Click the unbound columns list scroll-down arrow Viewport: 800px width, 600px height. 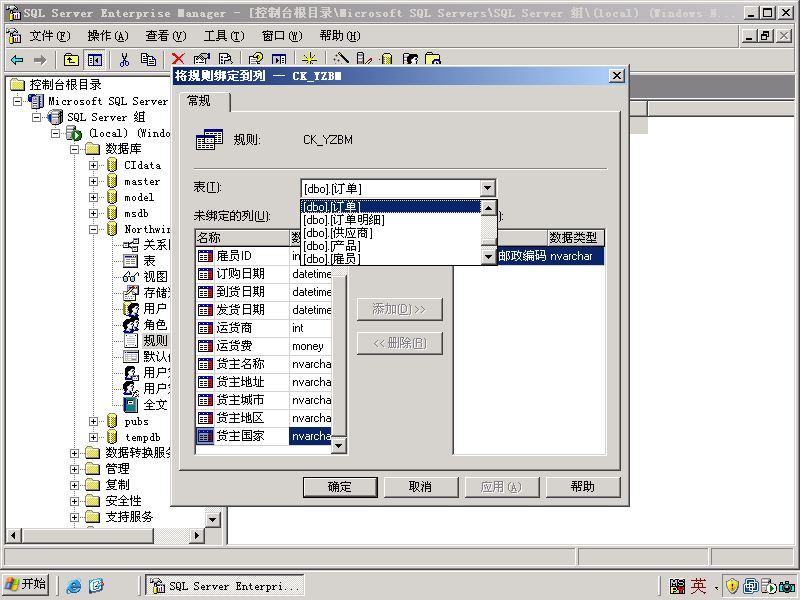click(339, 446)
